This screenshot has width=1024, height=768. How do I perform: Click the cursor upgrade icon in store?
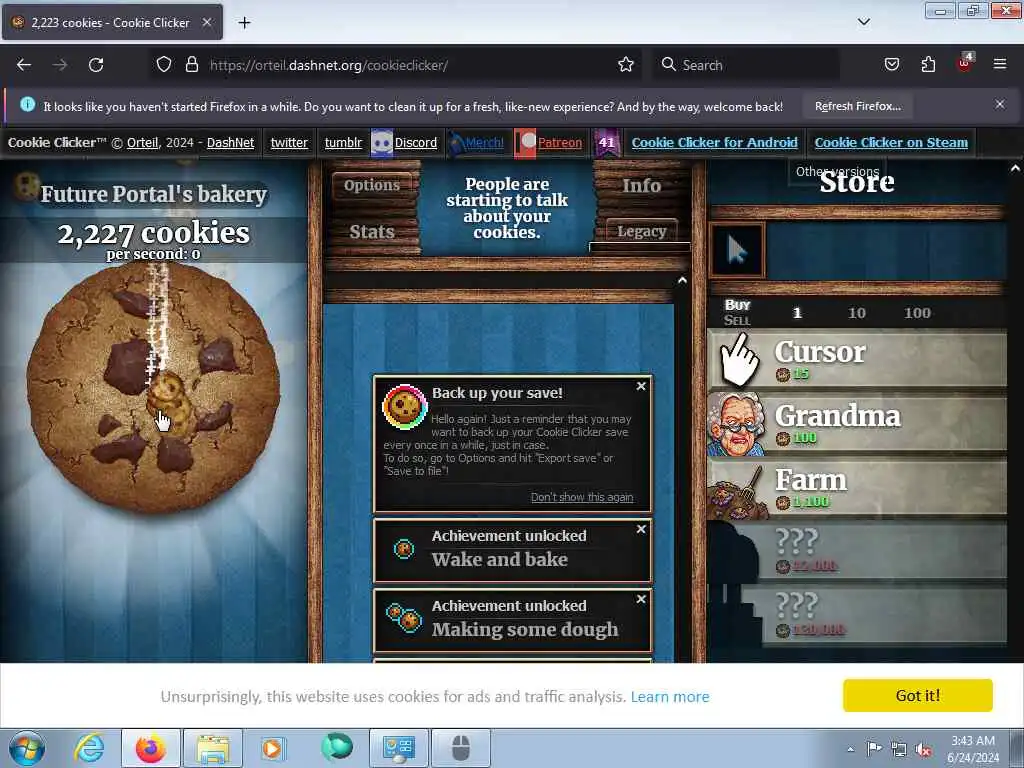coord(737,250)
